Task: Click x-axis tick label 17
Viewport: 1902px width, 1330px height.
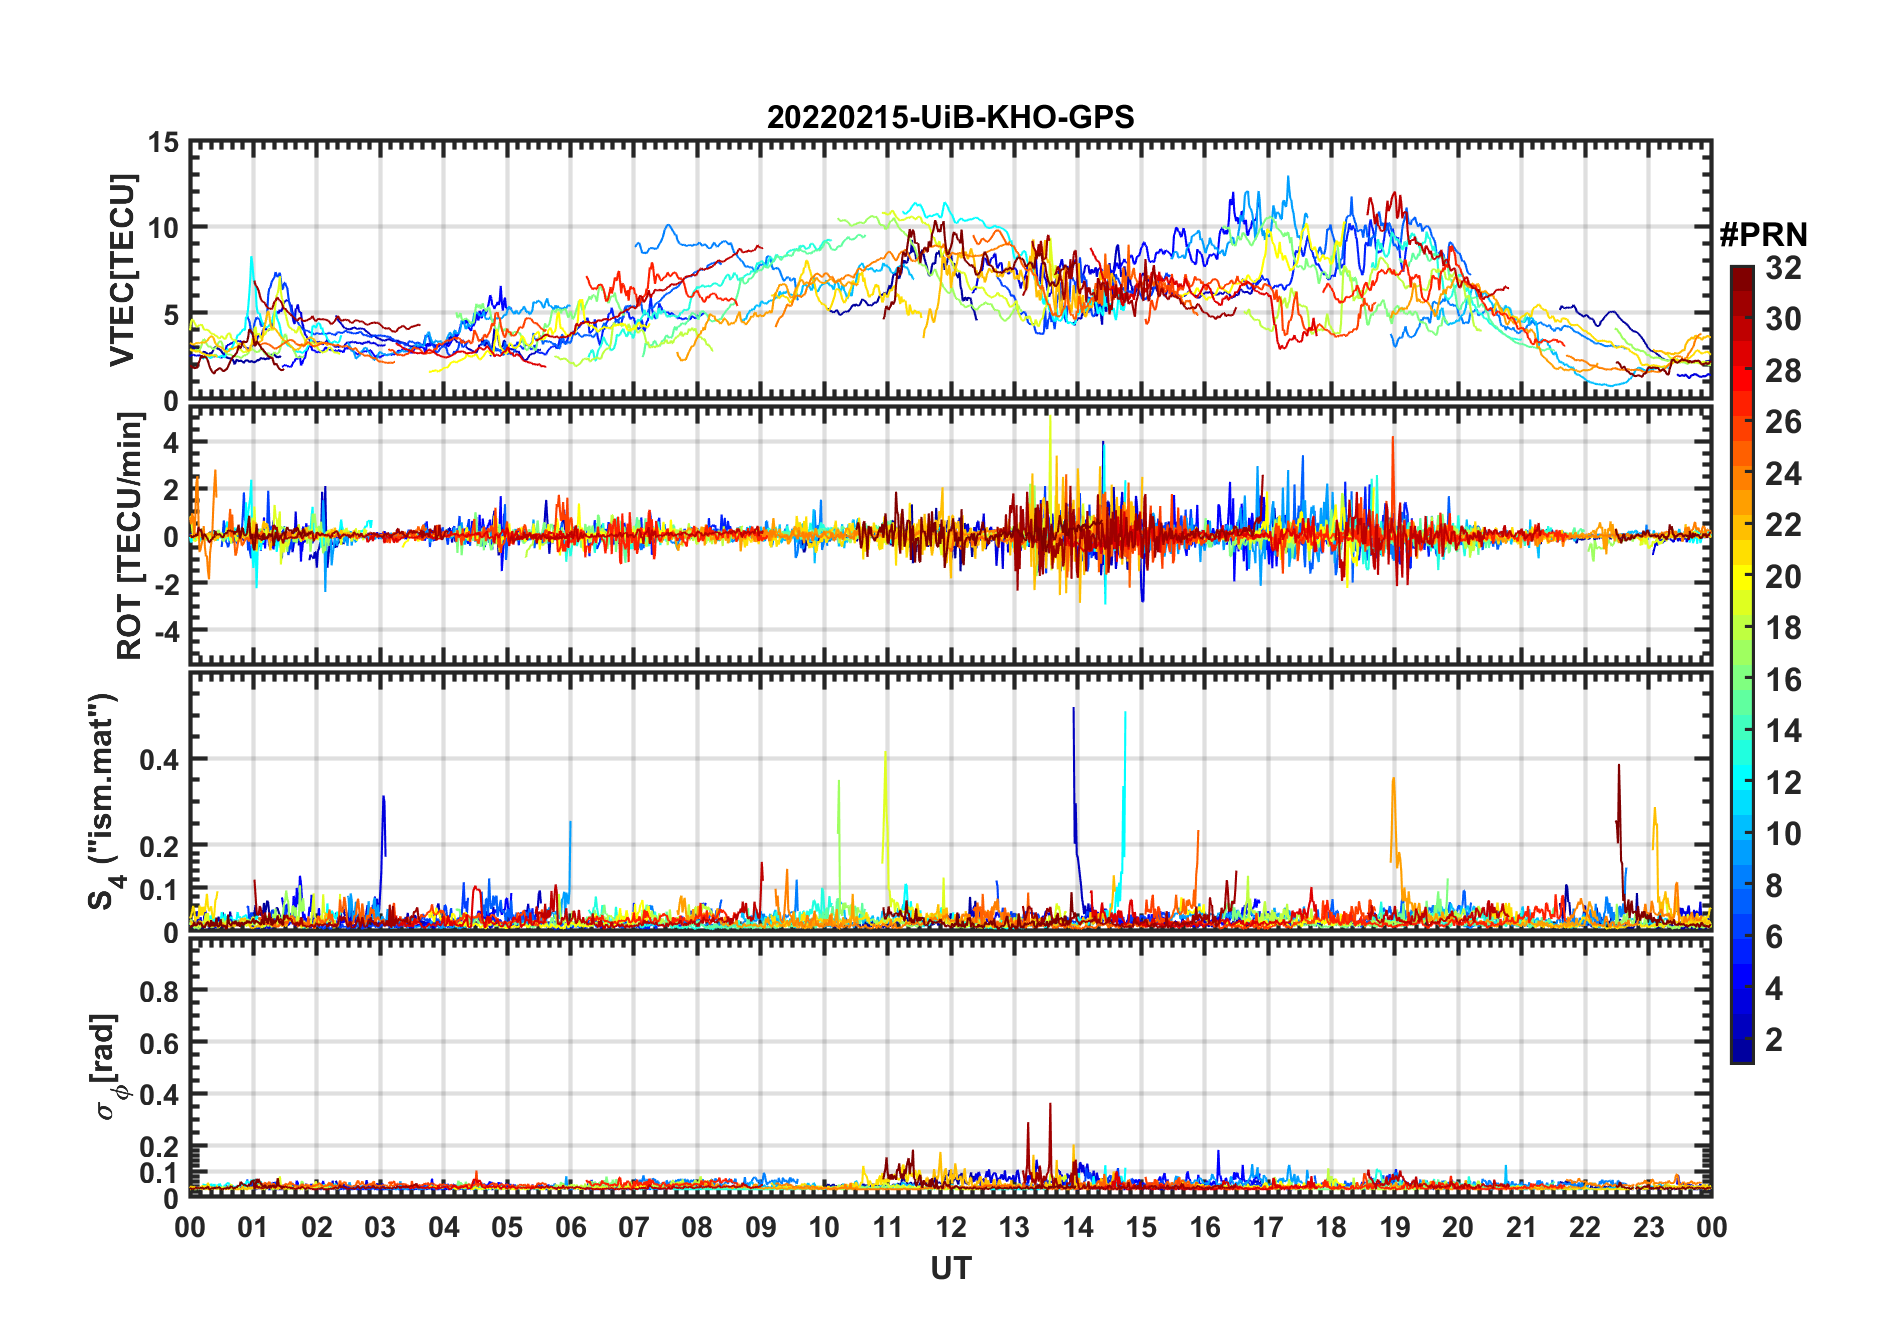Action: tap(1268, 1228)
